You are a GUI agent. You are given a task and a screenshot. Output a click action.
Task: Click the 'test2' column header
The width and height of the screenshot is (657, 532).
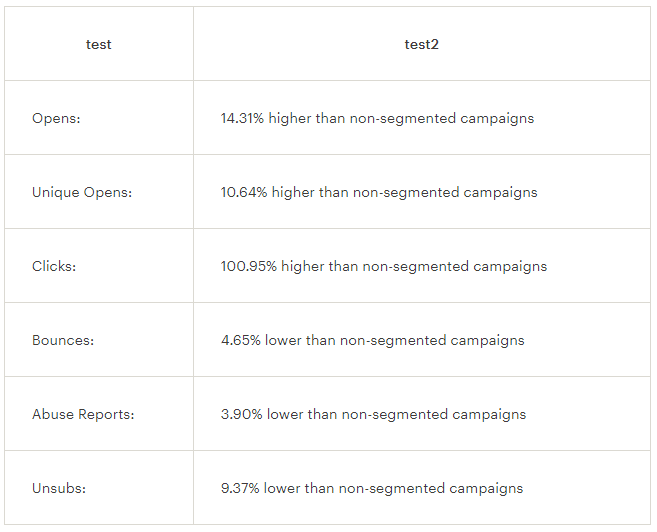(422, 44)
